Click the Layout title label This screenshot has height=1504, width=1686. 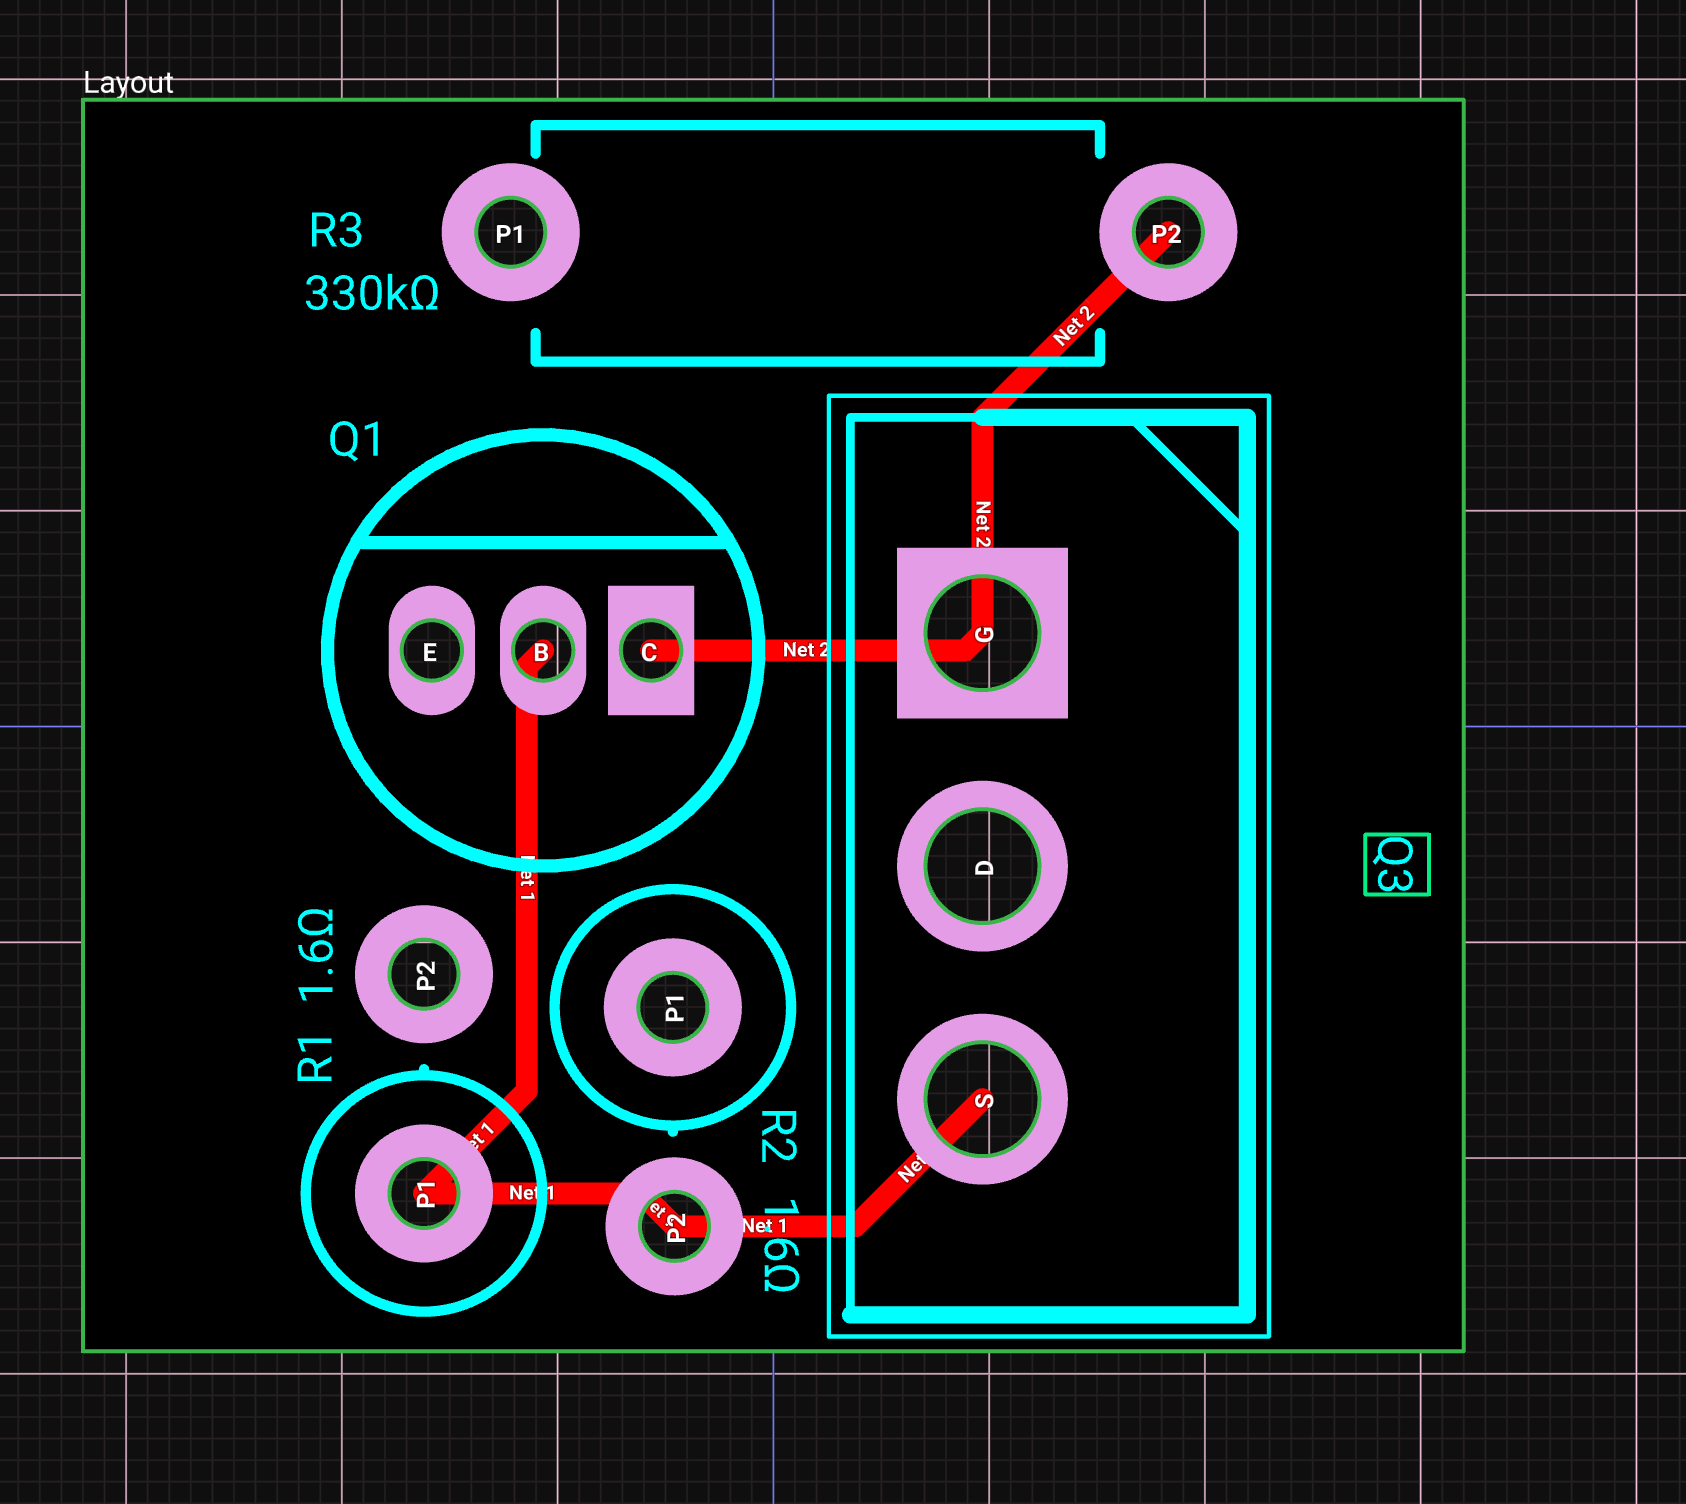pyautogui.click(x=128, y=83)
